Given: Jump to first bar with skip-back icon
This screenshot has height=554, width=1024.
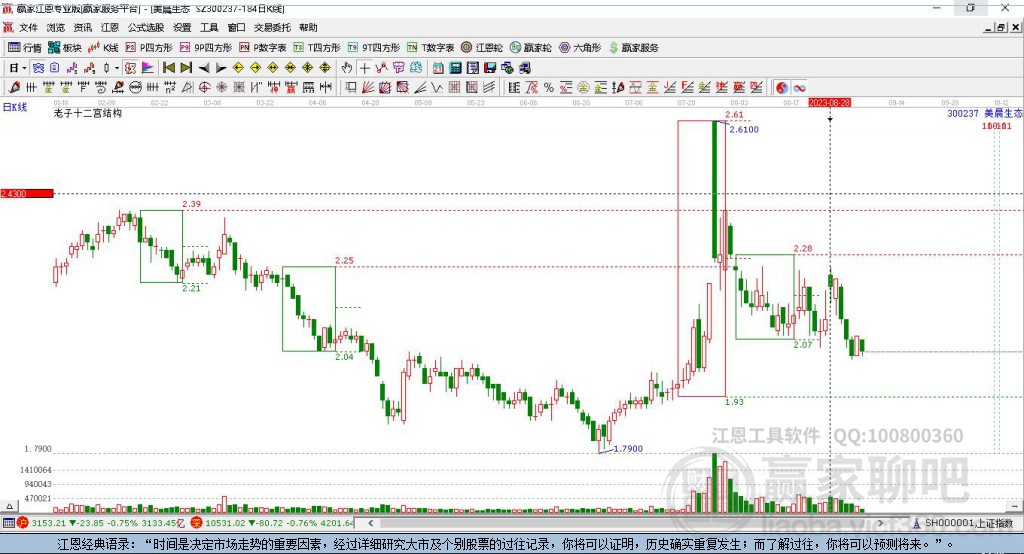Looking at the screenshot, I should tap(168, 68).
